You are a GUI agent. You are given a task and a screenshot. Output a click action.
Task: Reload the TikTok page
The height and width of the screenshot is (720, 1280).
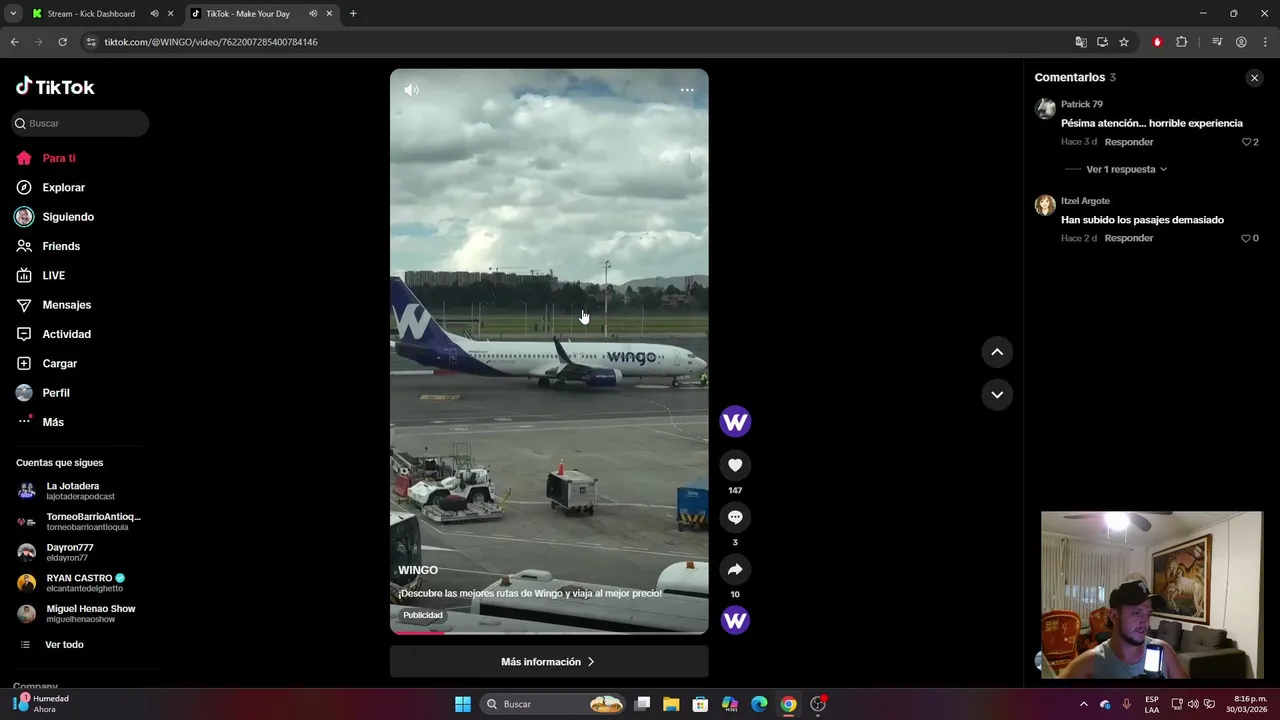click(62, 42)
